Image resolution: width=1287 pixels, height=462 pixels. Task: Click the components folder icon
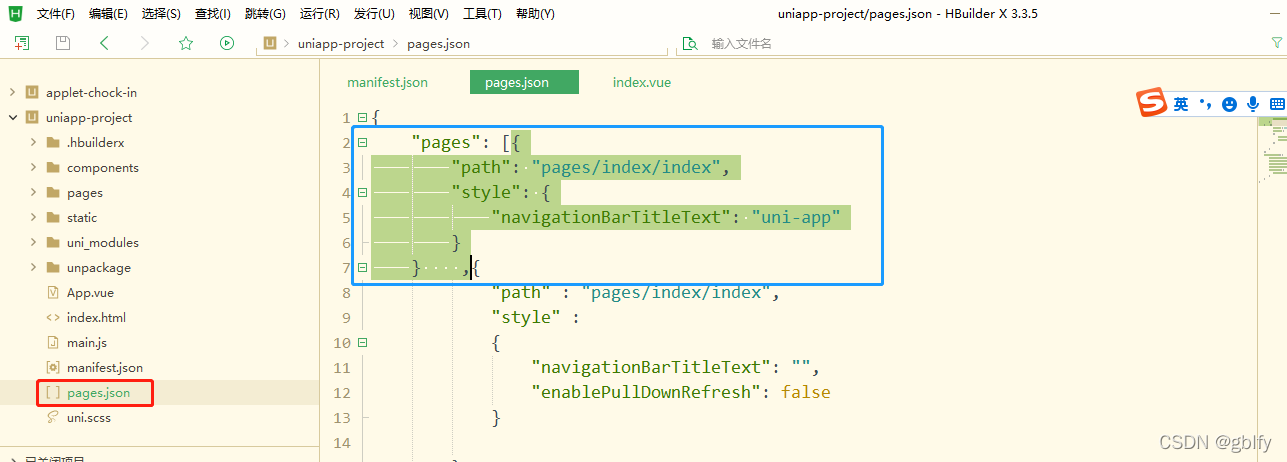pos(53,168)
